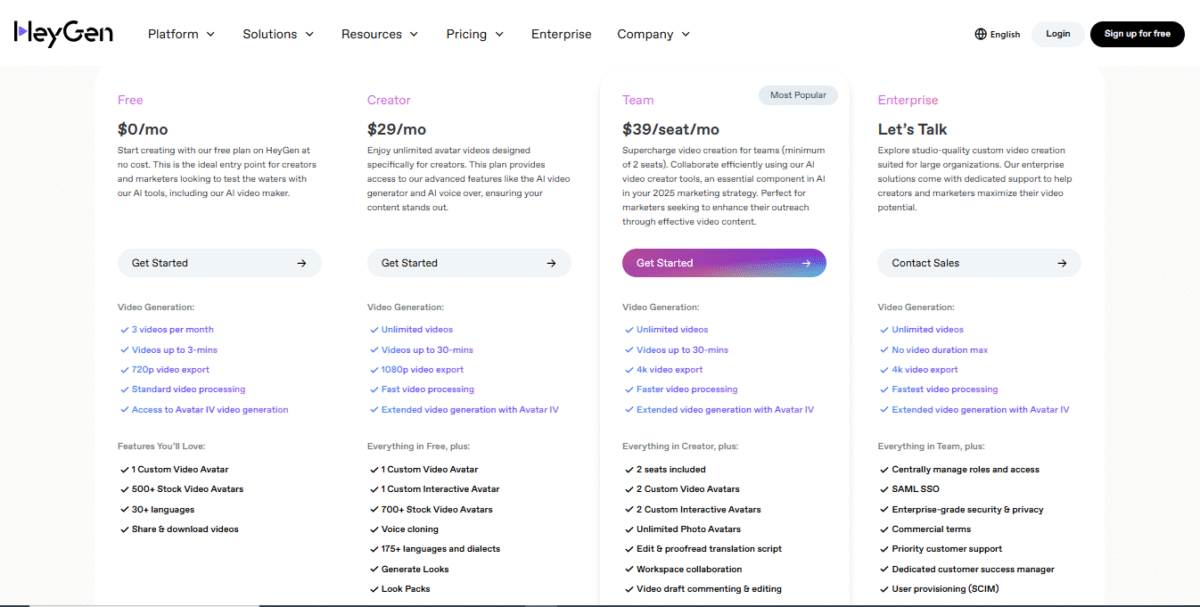Click the Login button
The height and width of the screenshot is (607, 1200).
point(1057,33)
